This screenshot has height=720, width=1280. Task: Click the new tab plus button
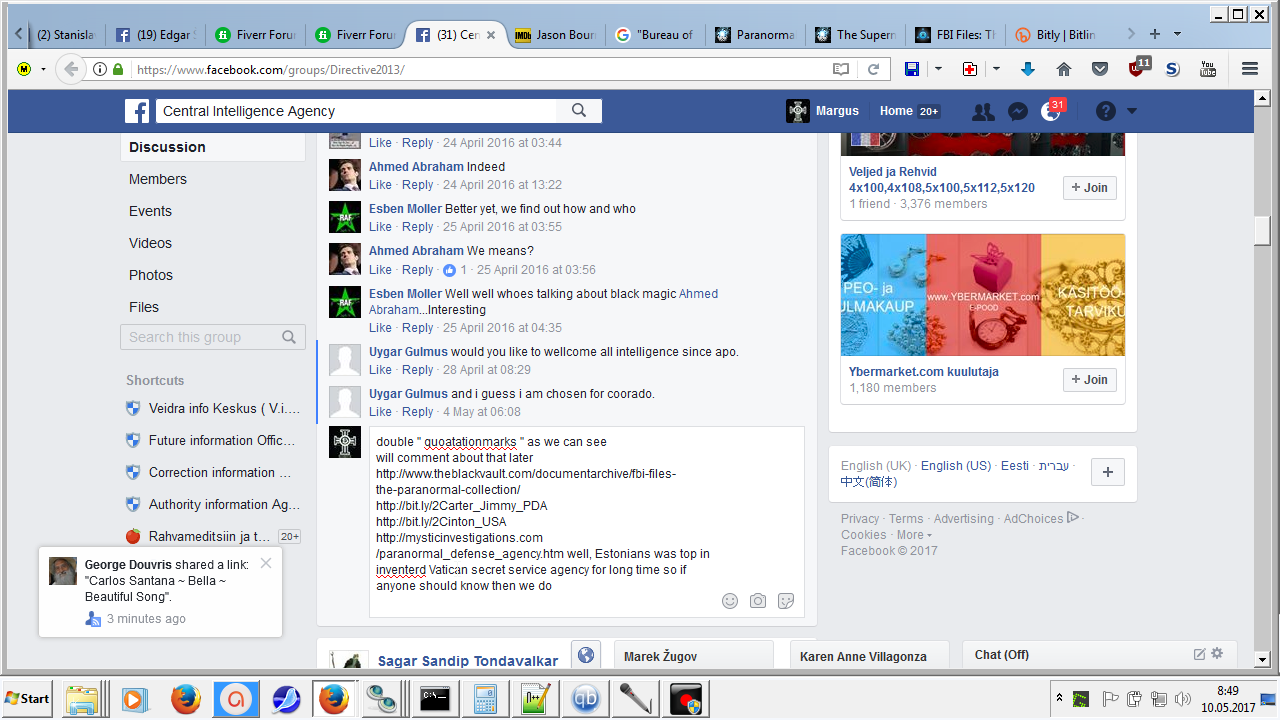click(1155, 34)
